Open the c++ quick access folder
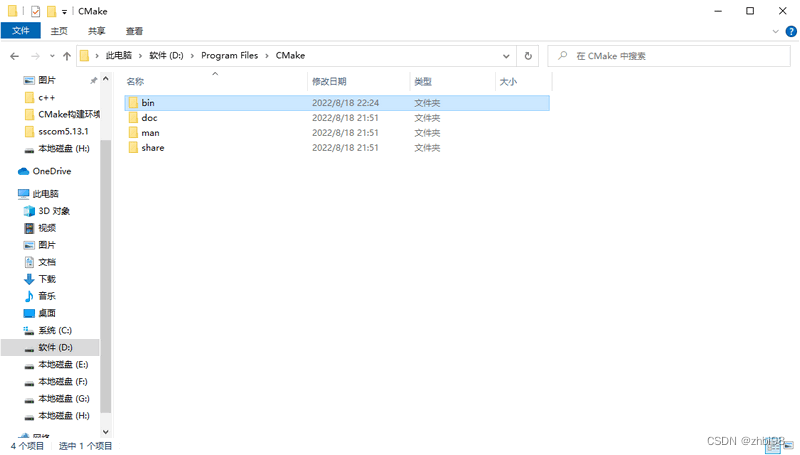 click(46, 97)
